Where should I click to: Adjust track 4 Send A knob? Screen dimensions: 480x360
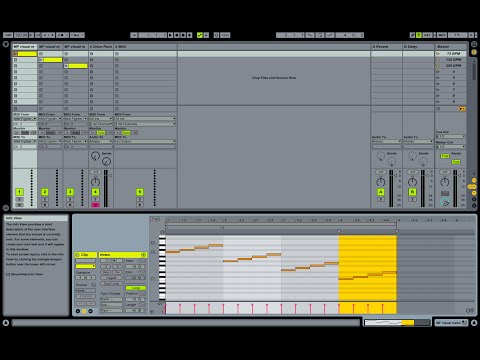[x=95, y=156]
